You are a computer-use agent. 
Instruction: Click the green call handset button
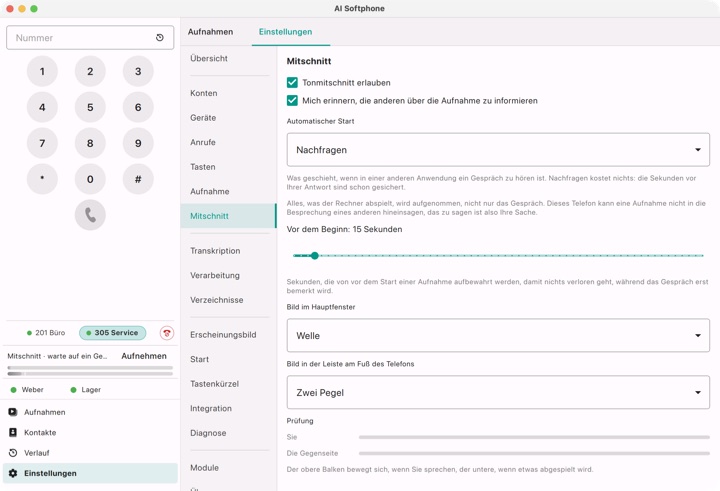tap(90, 215)
